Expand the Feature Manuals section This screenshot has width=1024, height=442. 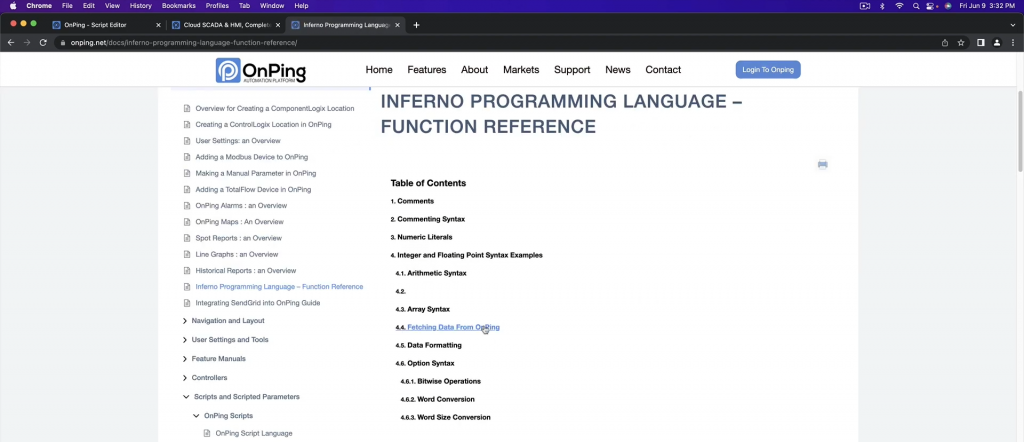[x=185, y=358]
